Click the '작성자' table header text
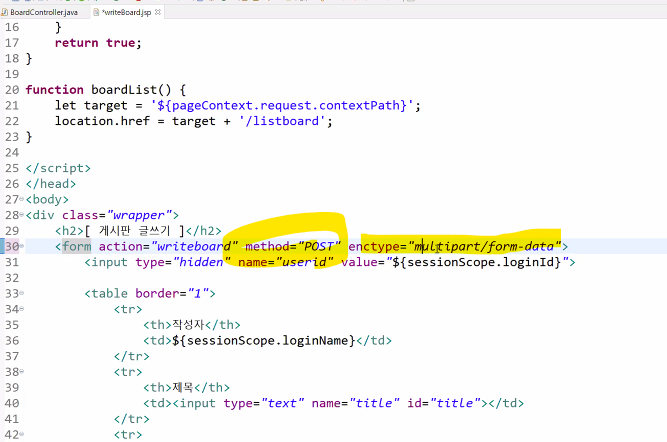This screenshot has width=667, height=442. [x=188, y=325]
